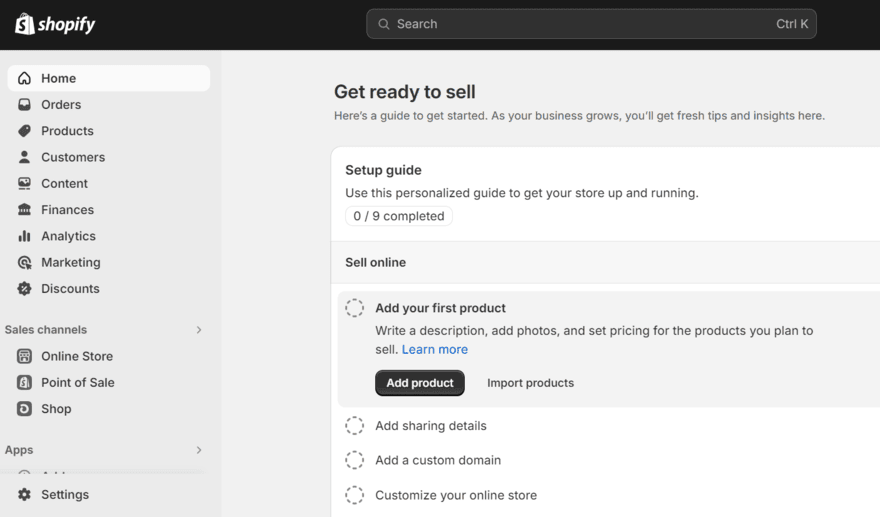Viewport: 880px width, 517px height.
Task: Click the Home house icon
Action: [x=24, y=78]
